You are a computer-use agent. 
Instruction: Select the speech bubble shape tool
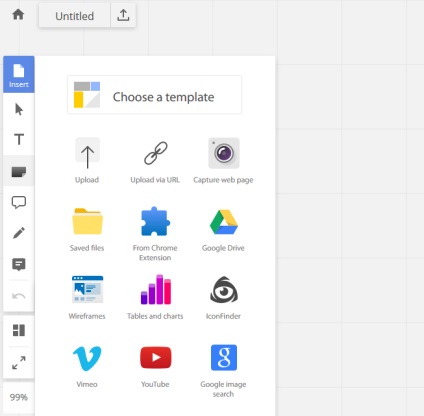click(x=19, y=202)
